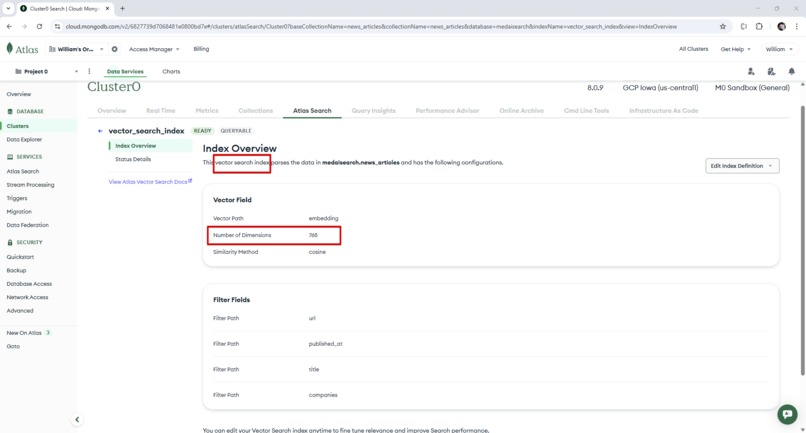
Task: Open project options three-dot menu
Action: 89,71
